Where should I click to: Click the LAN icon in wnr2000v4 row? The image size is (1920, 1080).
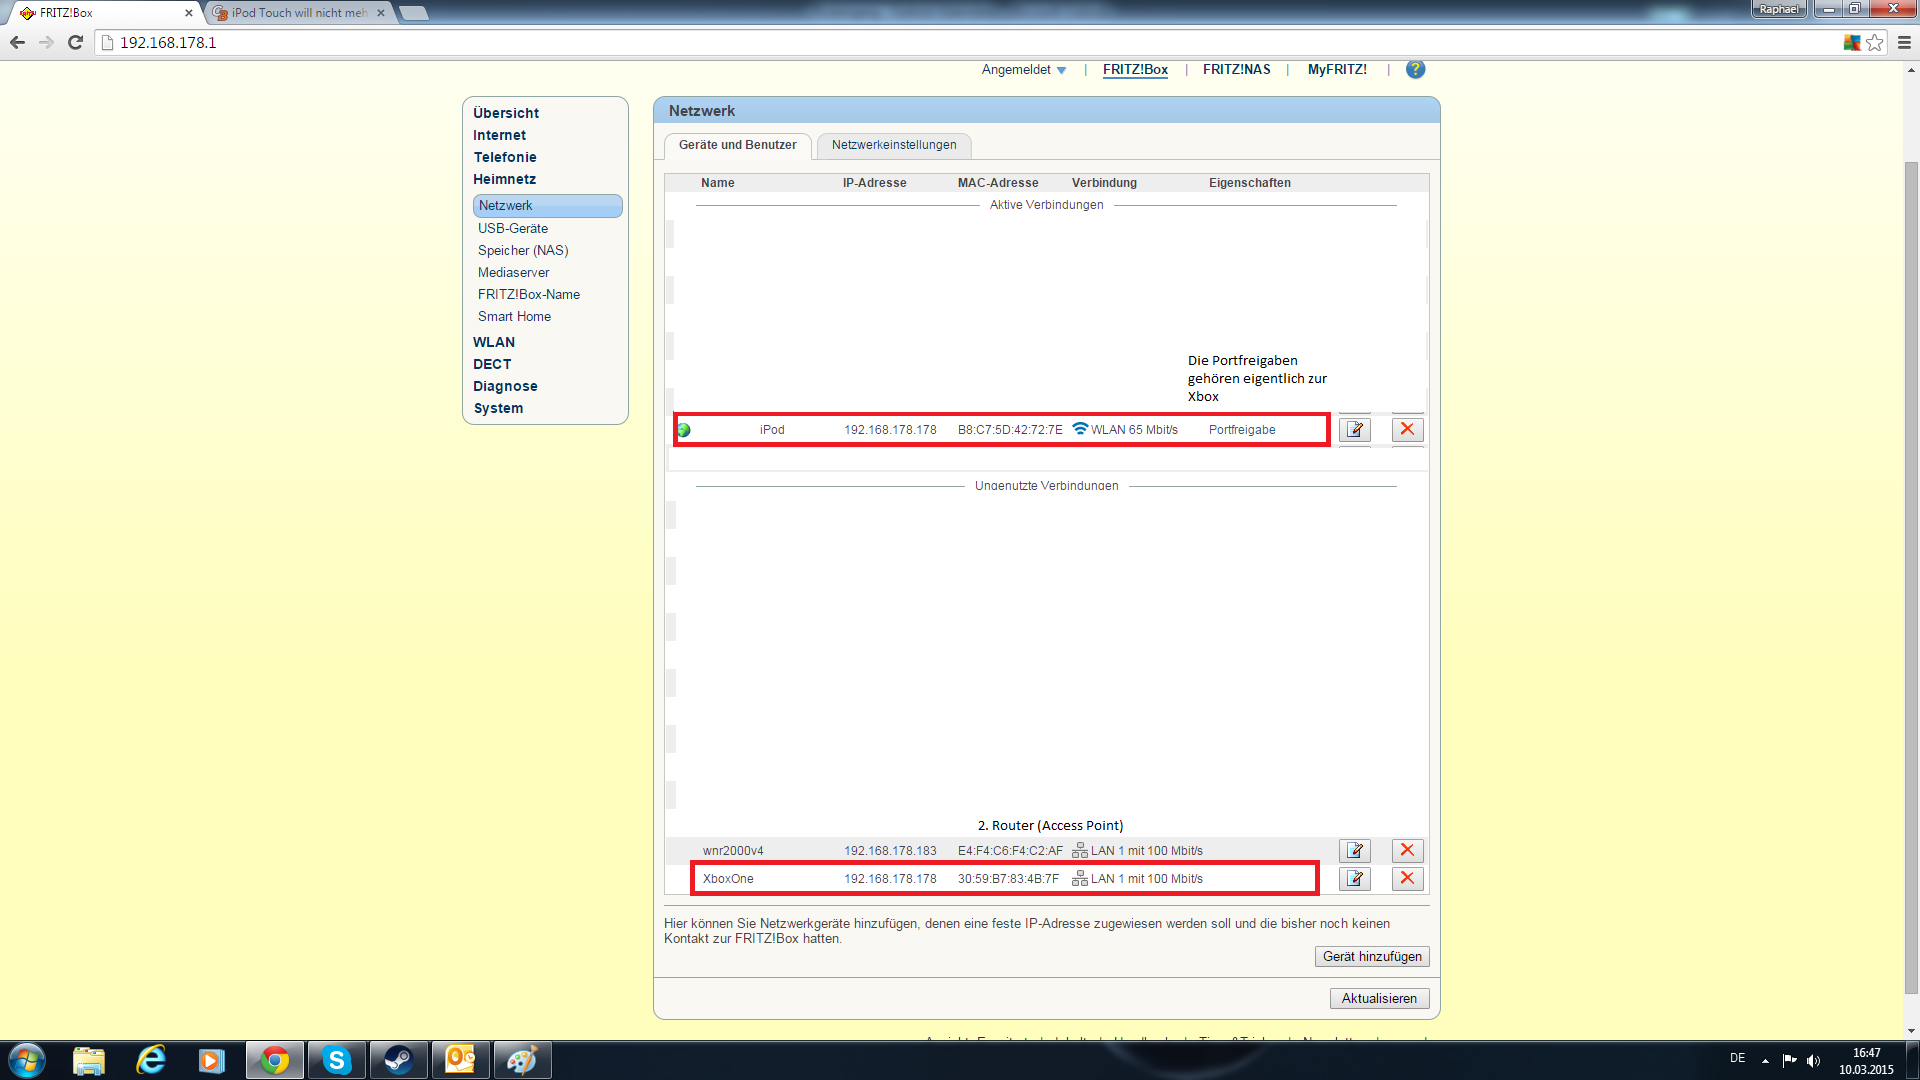pos(1080,850)
